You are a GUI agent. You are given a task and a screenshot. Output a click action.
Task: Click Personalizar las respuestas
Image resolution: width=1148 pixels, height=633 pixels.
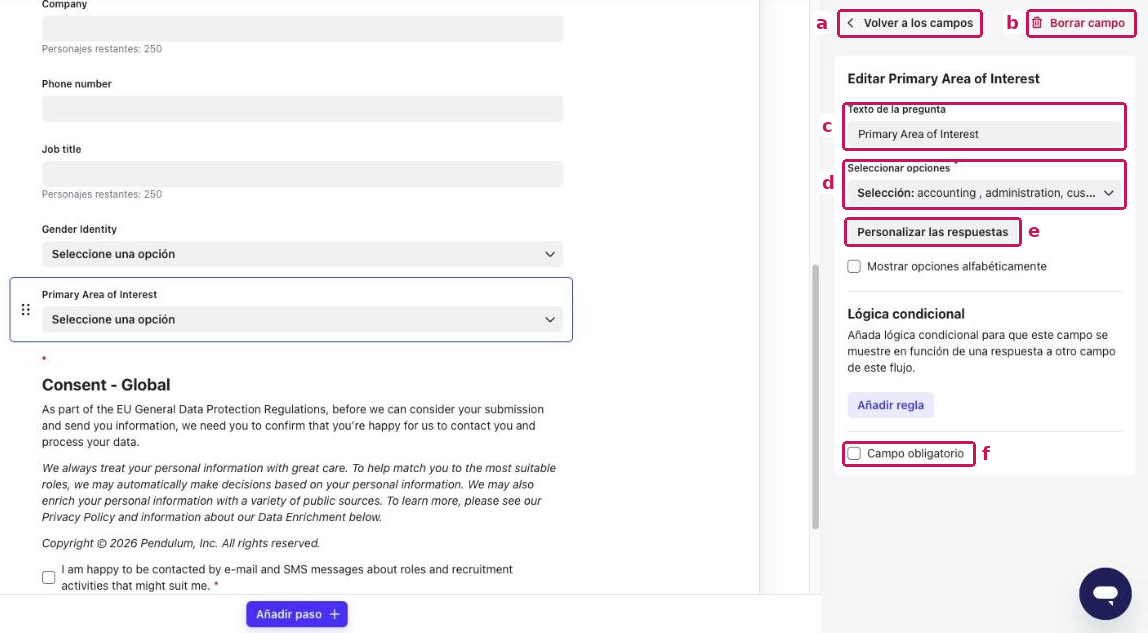click(933, 232)
